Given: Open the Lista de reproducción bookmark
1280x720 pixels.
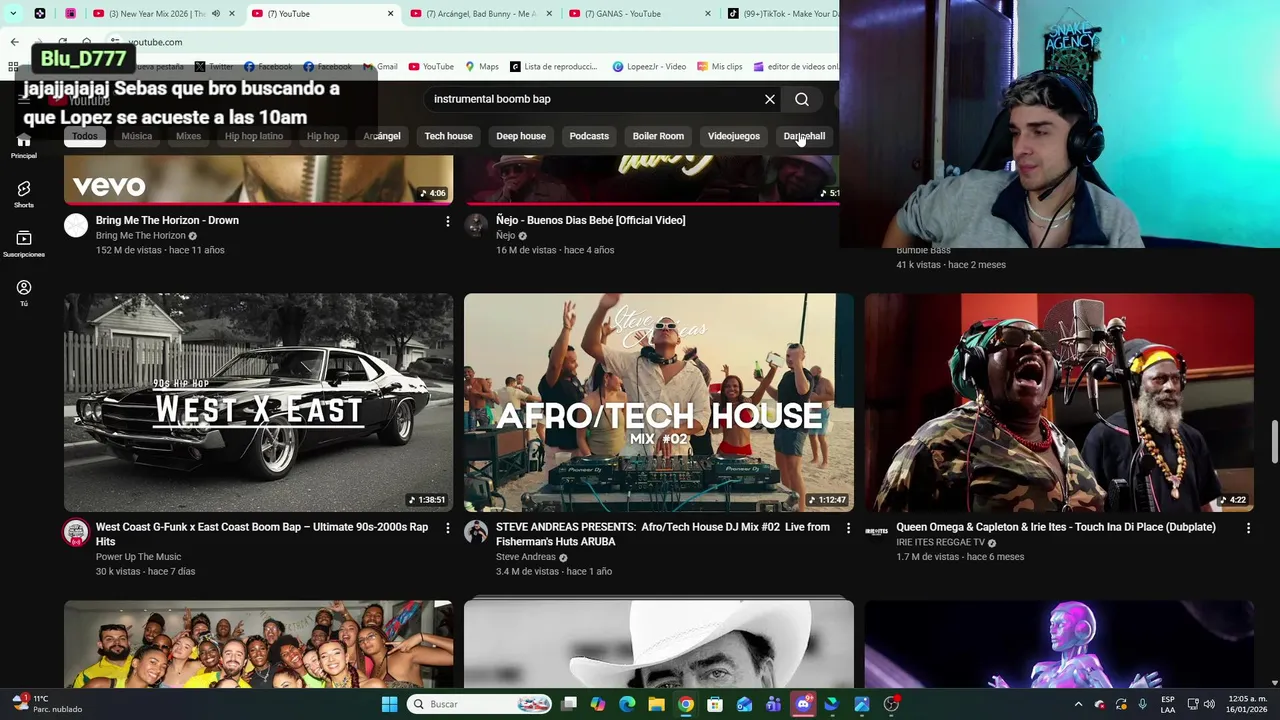Looking at the screenshot, I should tap(553, 66).
